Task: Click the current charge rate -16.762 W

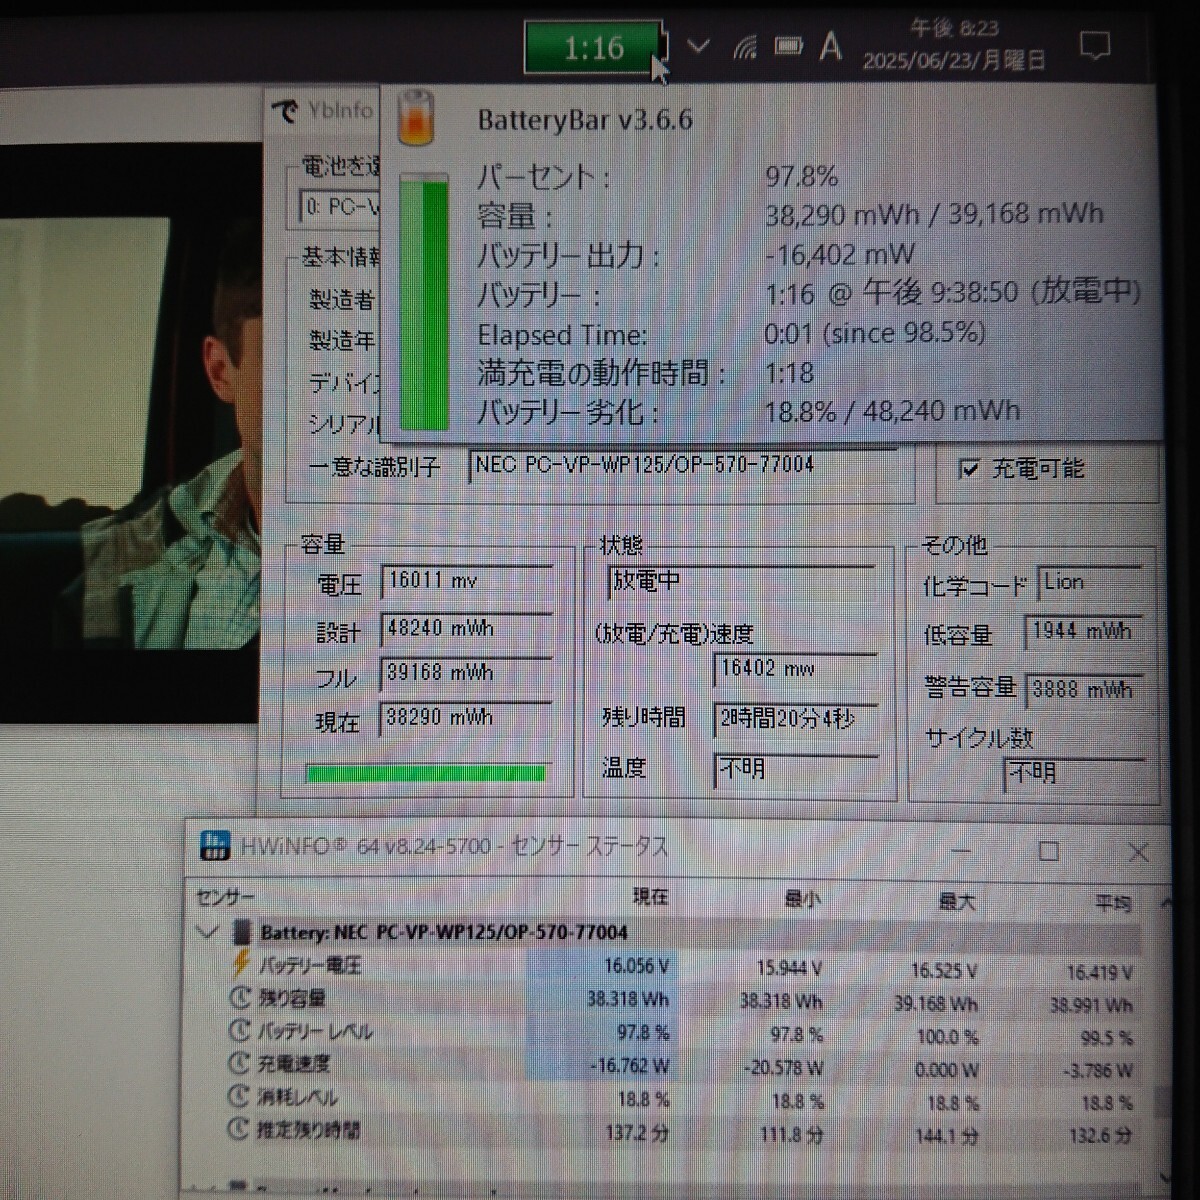Action: 630,1066
